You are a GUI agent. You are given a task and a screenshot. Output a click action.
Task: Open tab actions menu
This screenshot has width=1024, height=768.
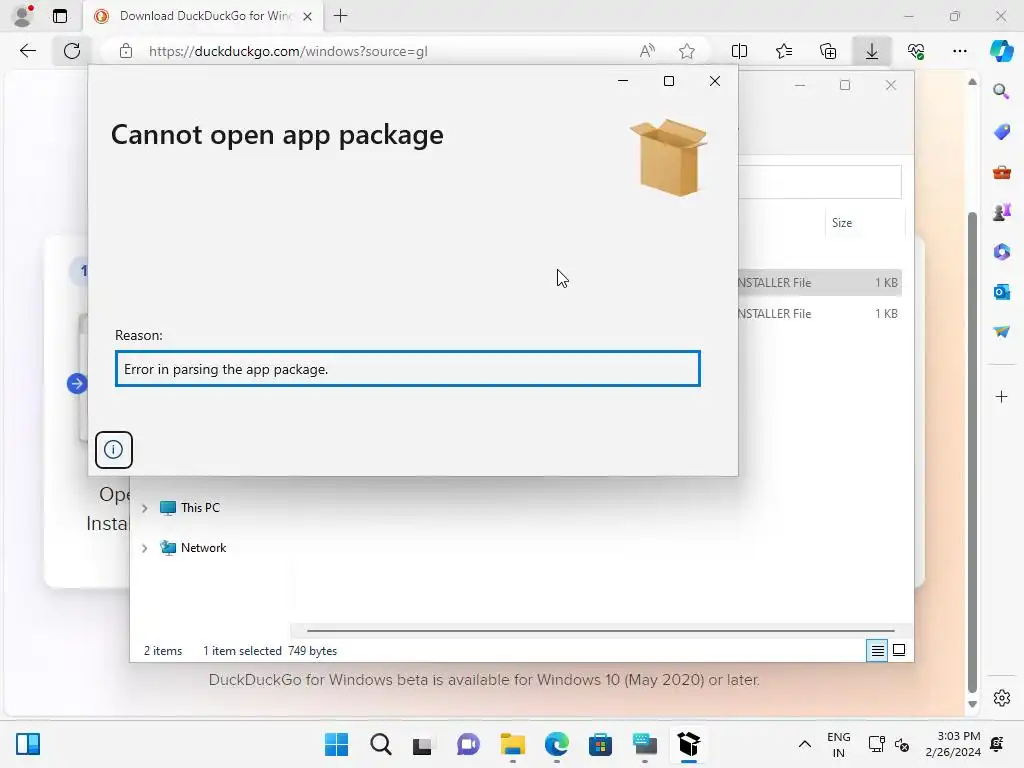click(60, 16)
